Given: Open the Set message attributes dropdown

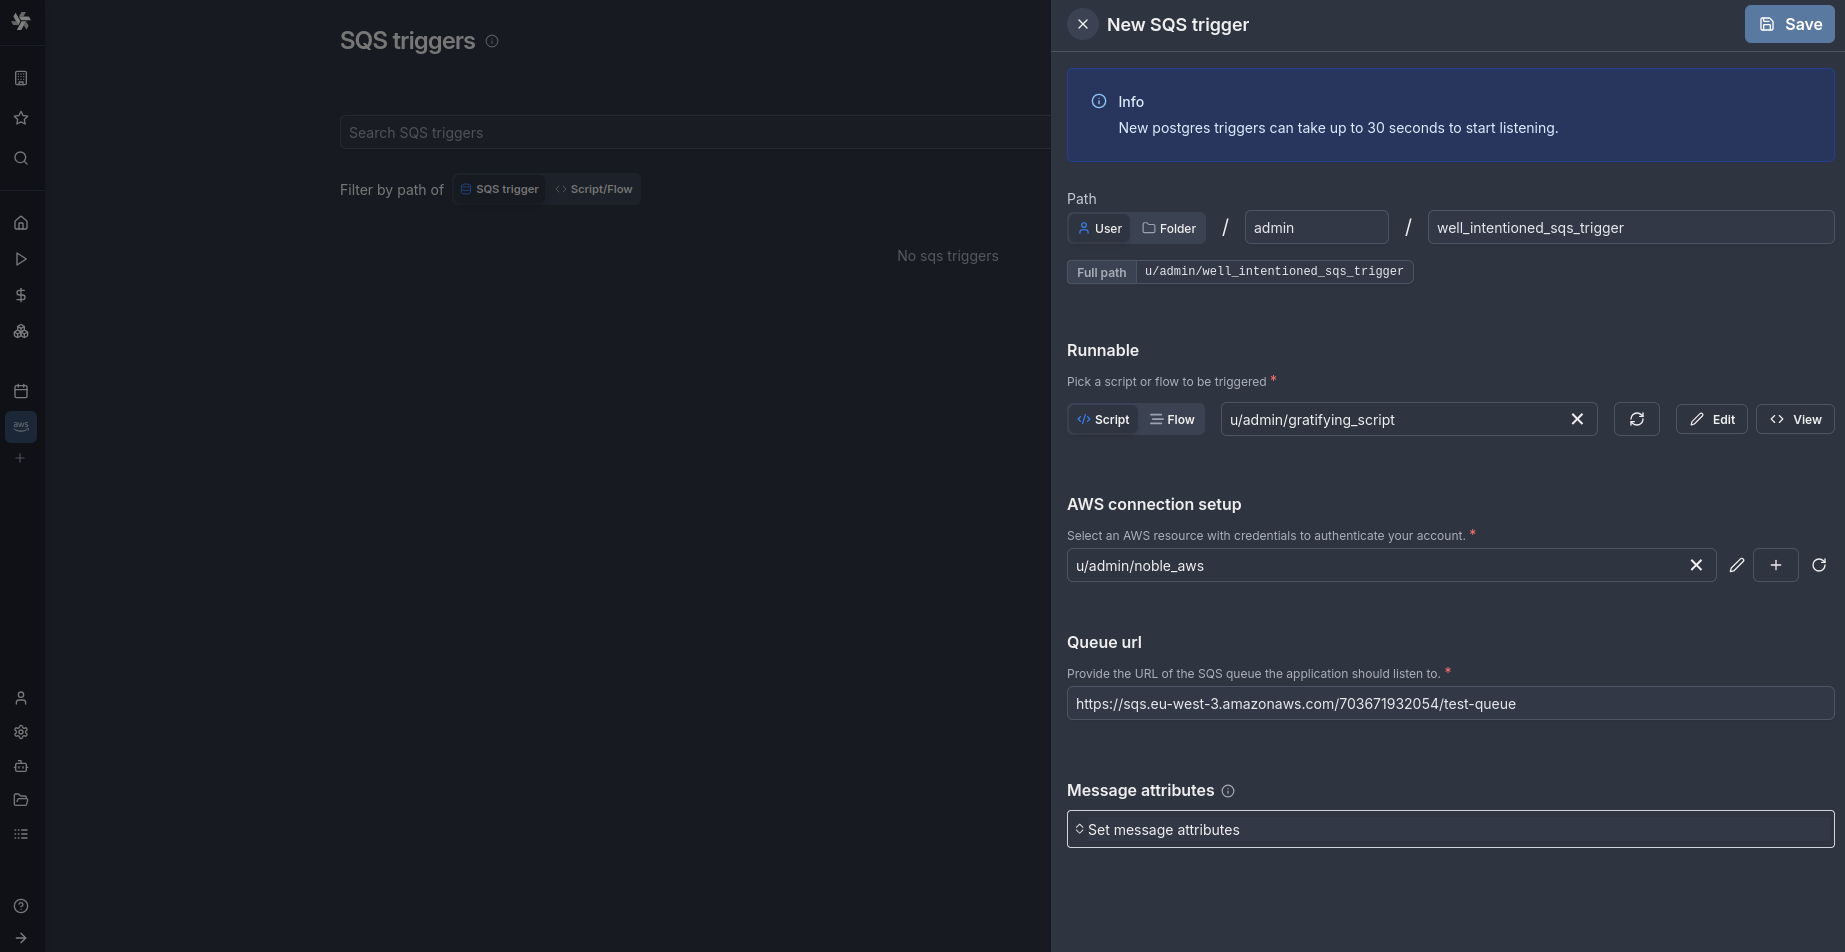Looking at the screenshot, I should pyautogui.click(x=1450, y=829).
